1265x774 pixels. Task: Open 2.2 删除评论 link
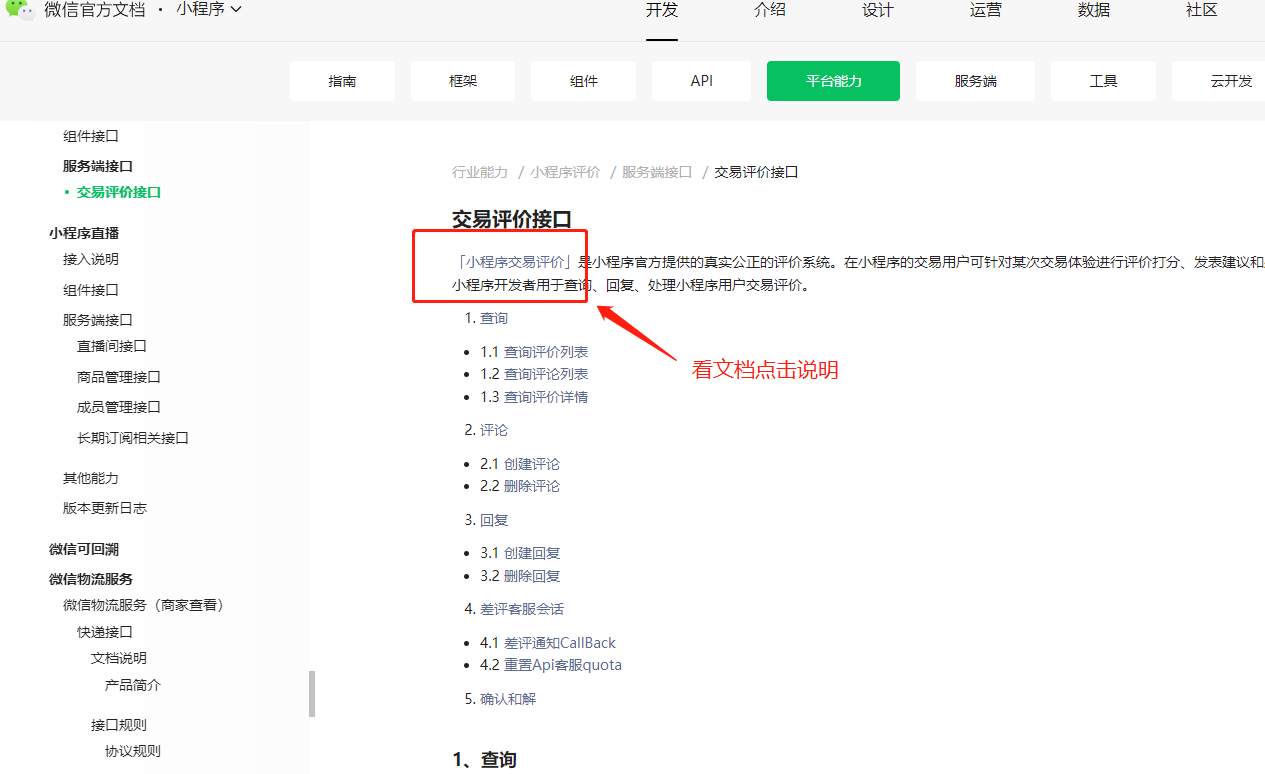532,486
